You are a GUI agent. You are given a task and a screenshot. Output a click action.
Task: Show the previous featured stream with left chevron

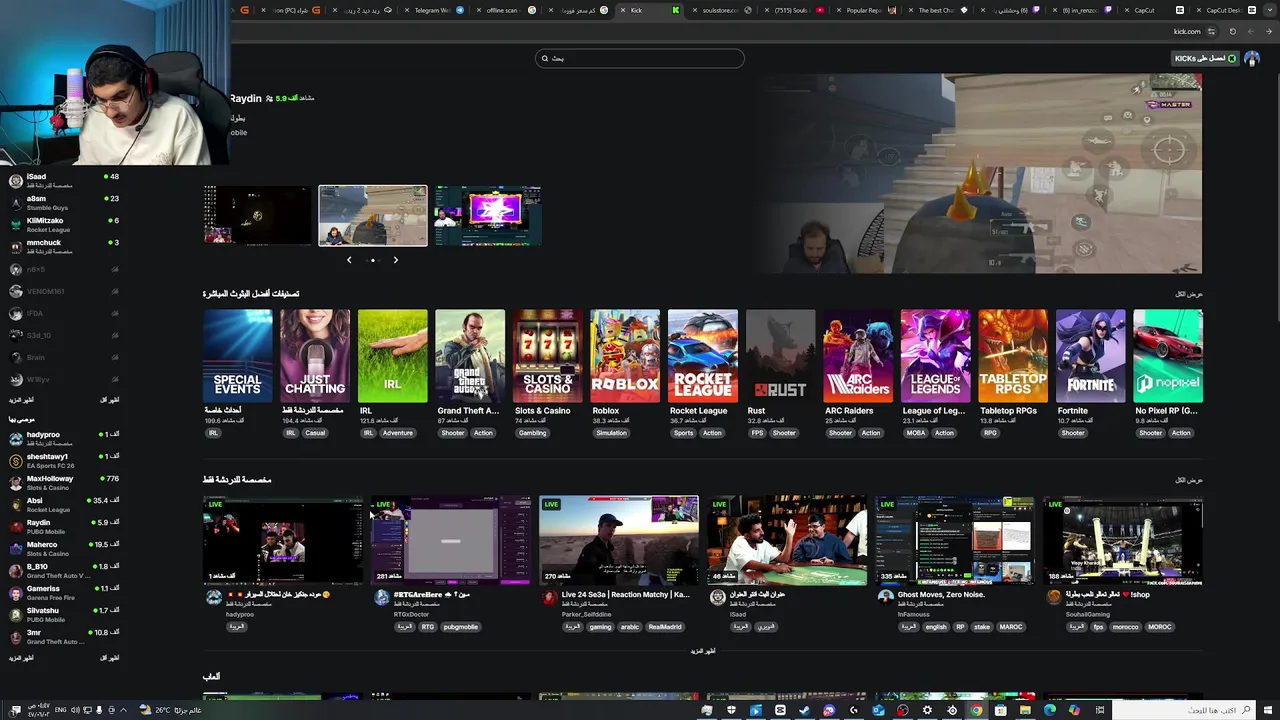click(x=349, y=260)
